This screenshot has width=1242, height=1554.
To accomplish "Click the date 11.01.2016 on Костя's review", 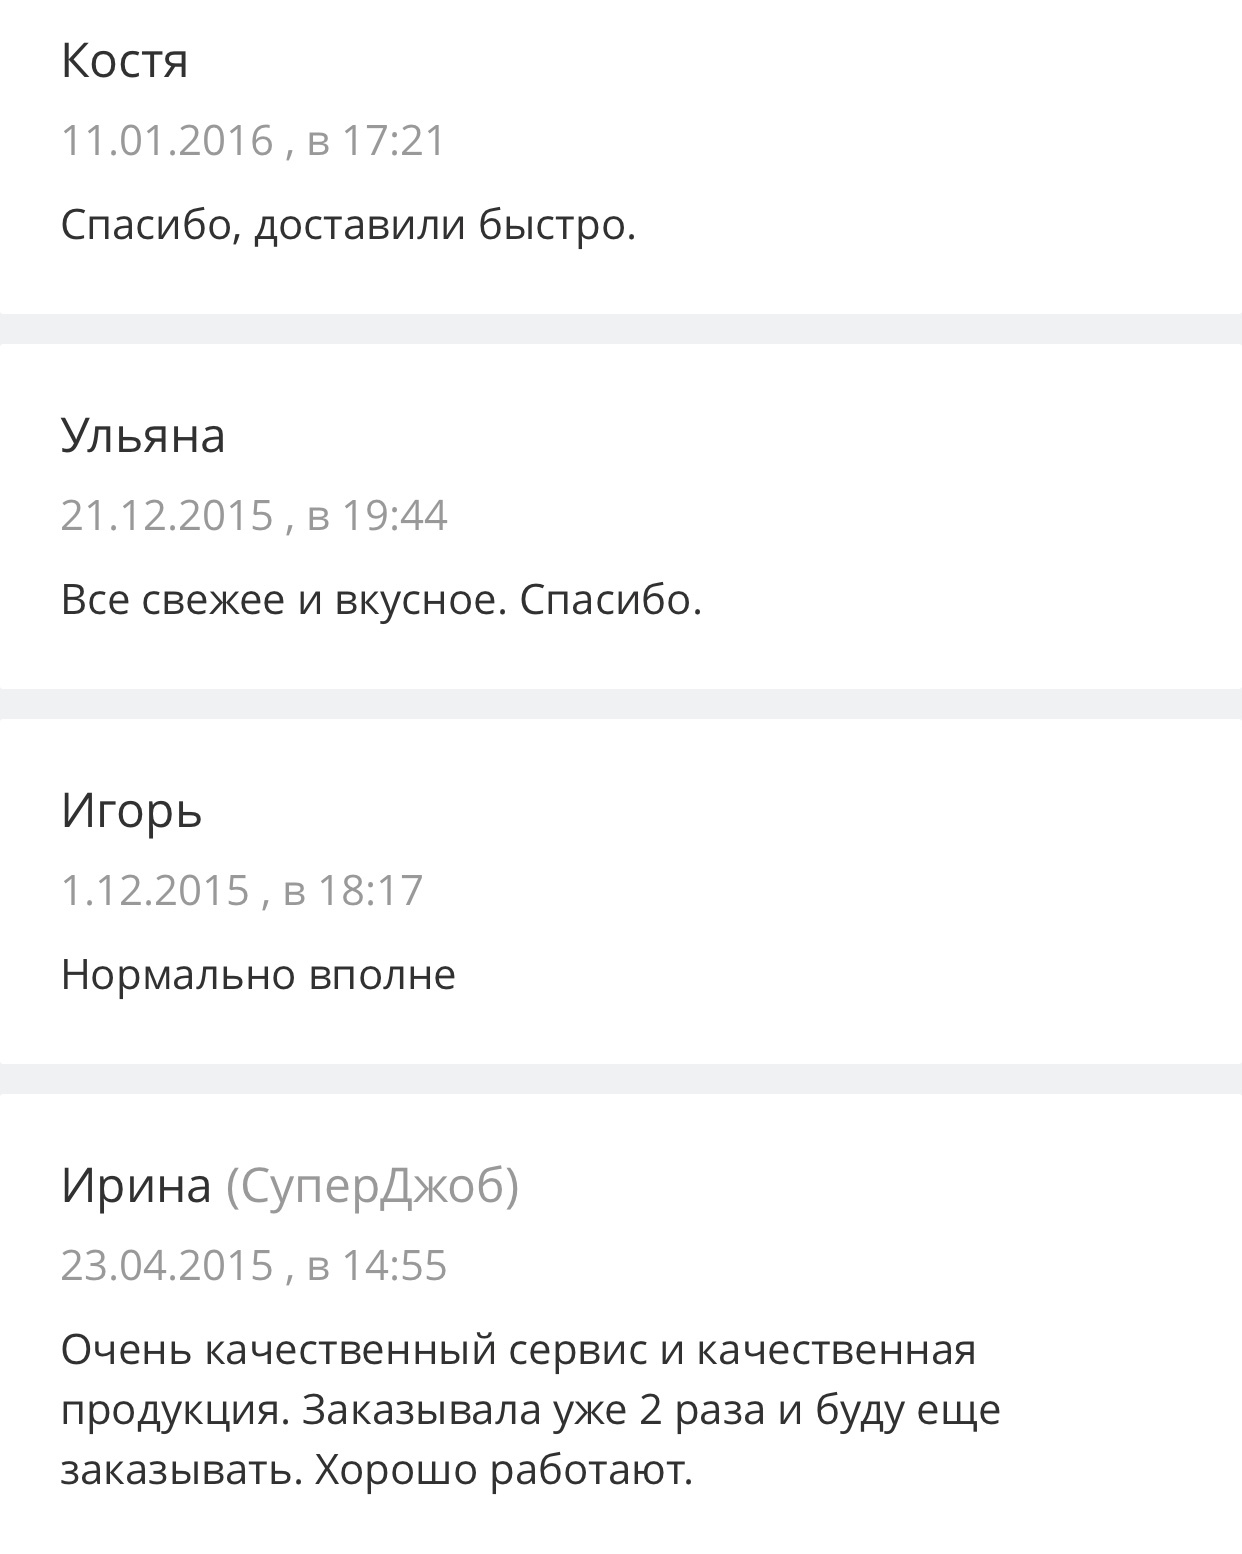I will [x=167, y=141].
